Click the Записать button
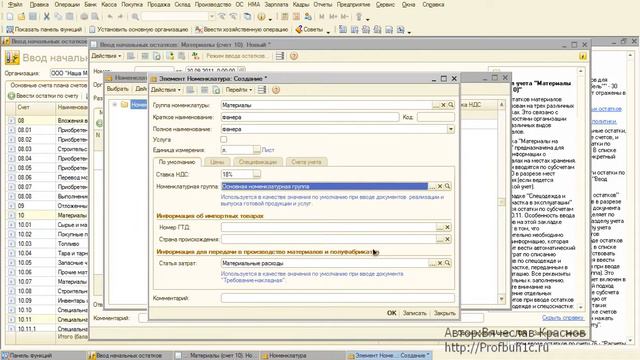The height and width of the screenshot is (360, 640). [x=414, y=313]
